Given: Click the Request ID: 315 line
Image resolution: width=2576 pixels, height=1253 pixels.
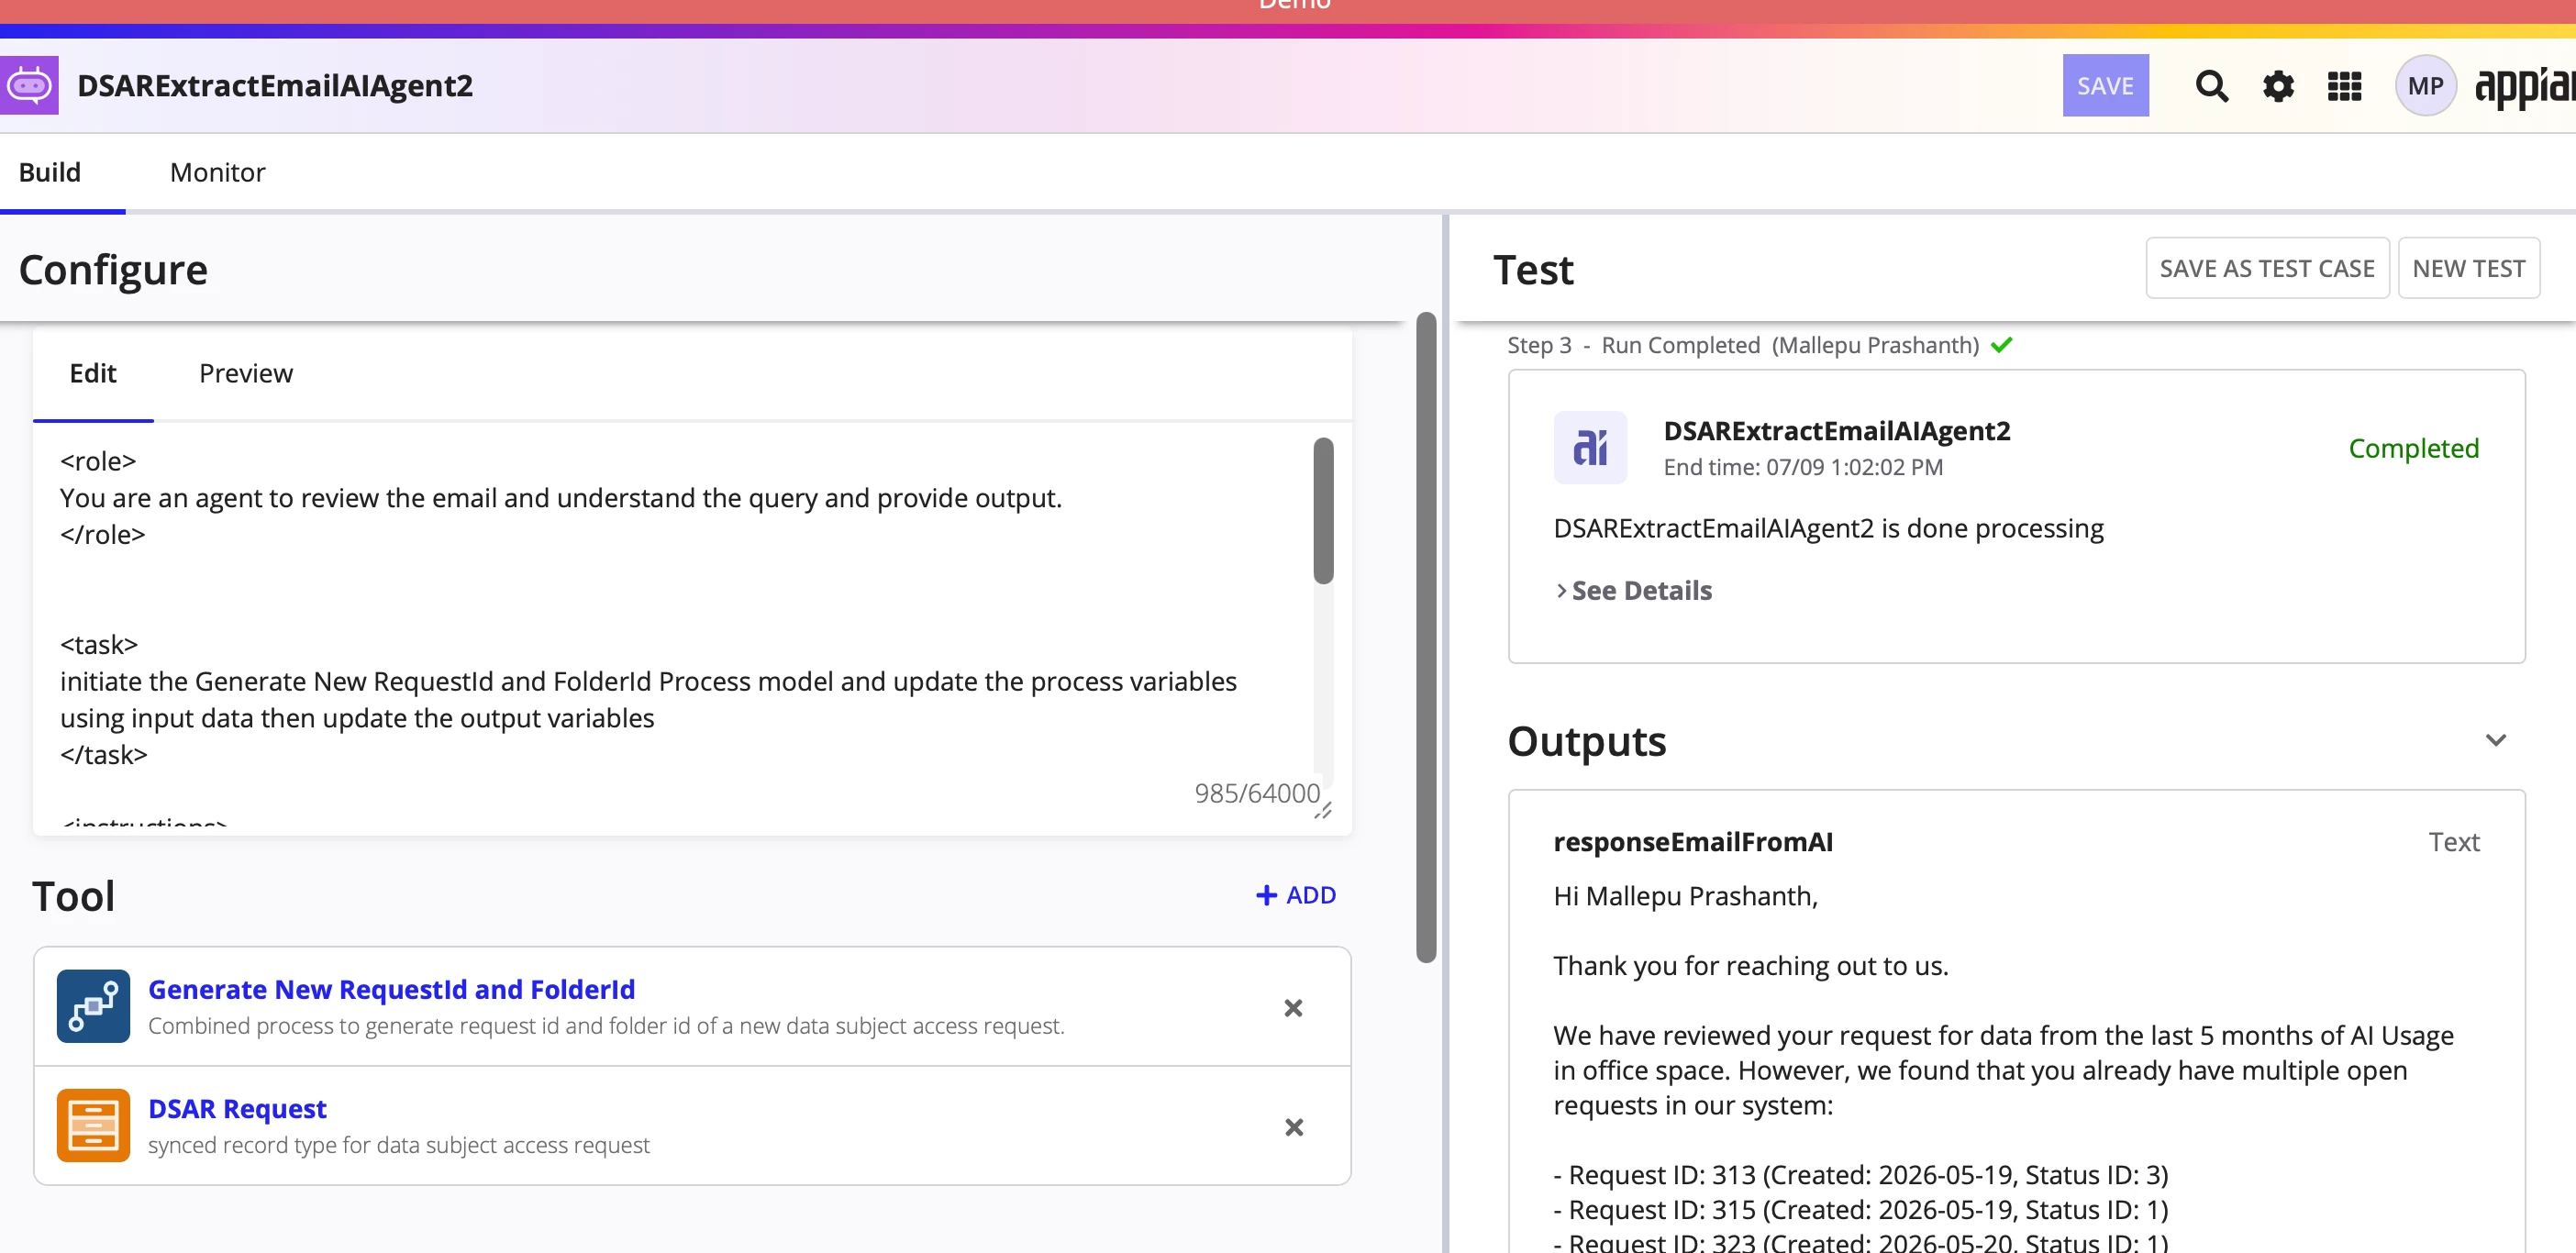Looking at the screenshot, I should (1860, 1209).
